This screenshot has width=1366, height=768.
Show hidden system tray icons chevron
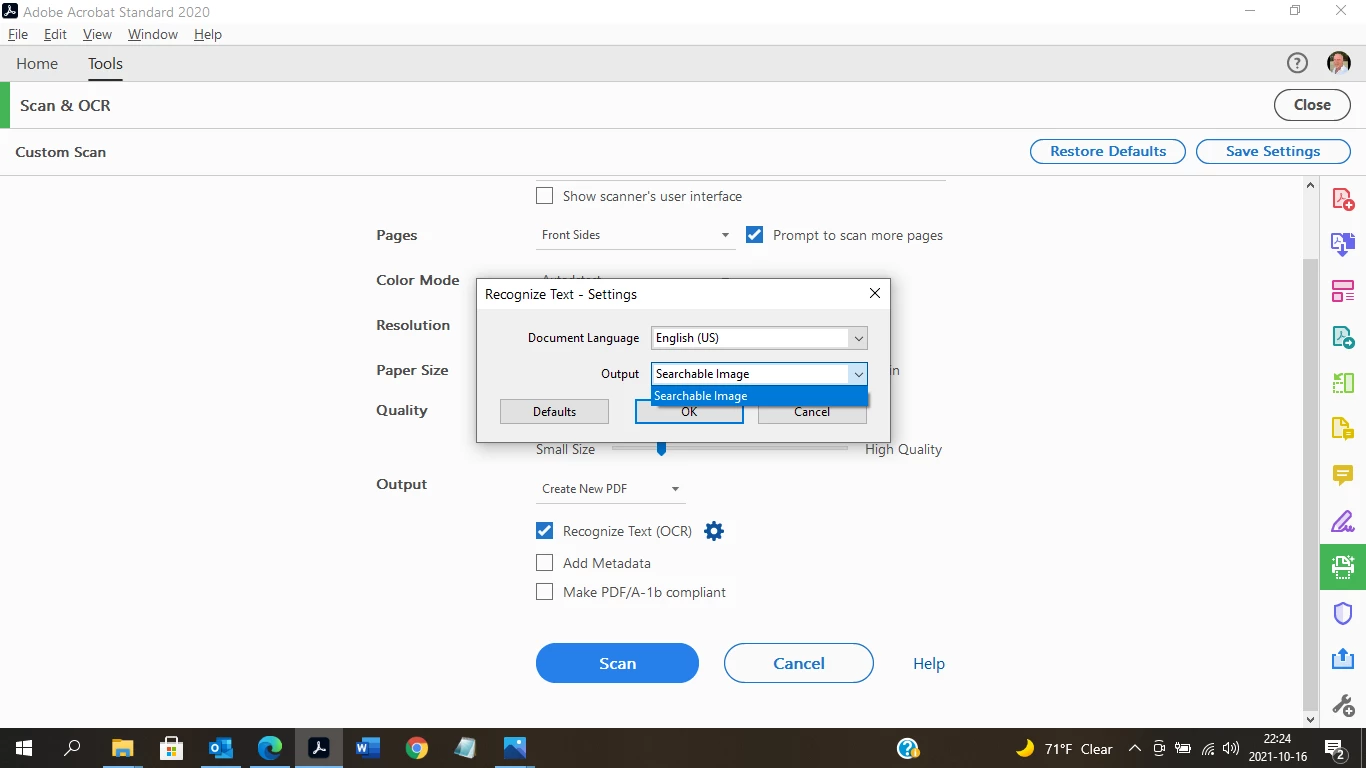[x=1134, y=748]
